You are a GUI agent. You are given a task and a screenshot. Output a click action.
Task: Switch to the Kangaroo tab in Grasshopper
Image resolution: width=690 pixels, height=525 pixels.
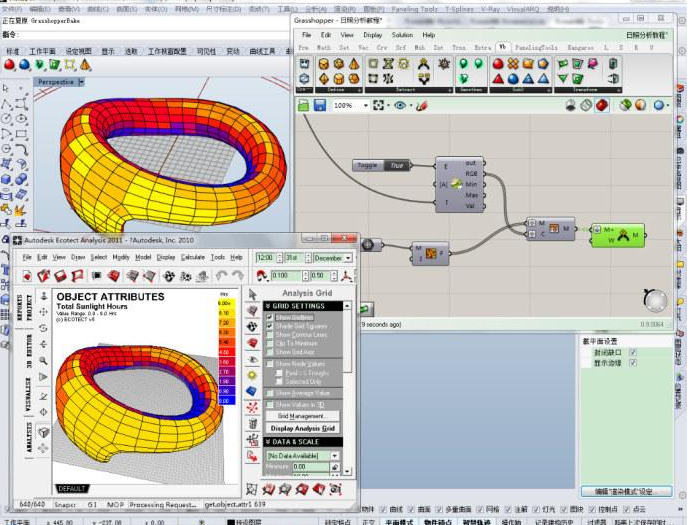580,48
